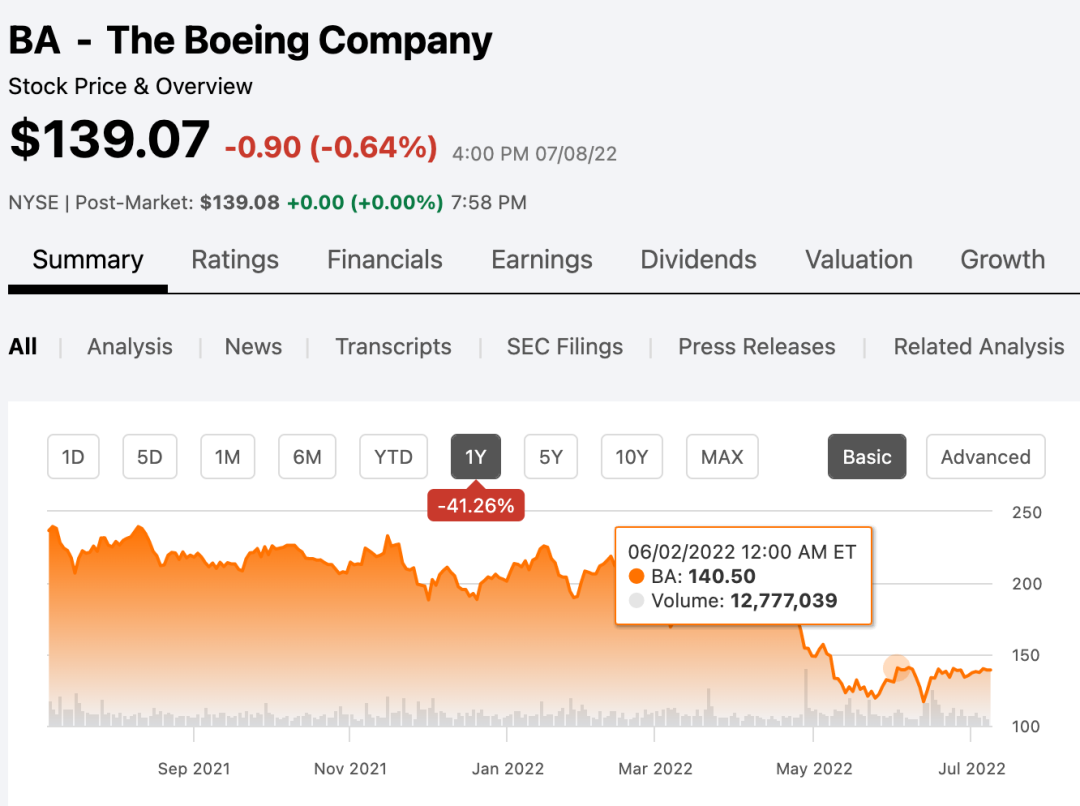The height and width of the screenshot is (806, 1080).
Task: Click the Volume: 12,777,039 tooltip value
Action: click(744, 601)
